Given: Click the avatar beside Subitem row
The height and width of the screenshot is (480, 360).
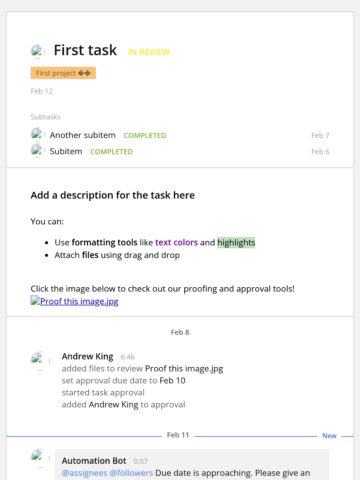Looking at the screenshot, I should (x=37, y=151).
